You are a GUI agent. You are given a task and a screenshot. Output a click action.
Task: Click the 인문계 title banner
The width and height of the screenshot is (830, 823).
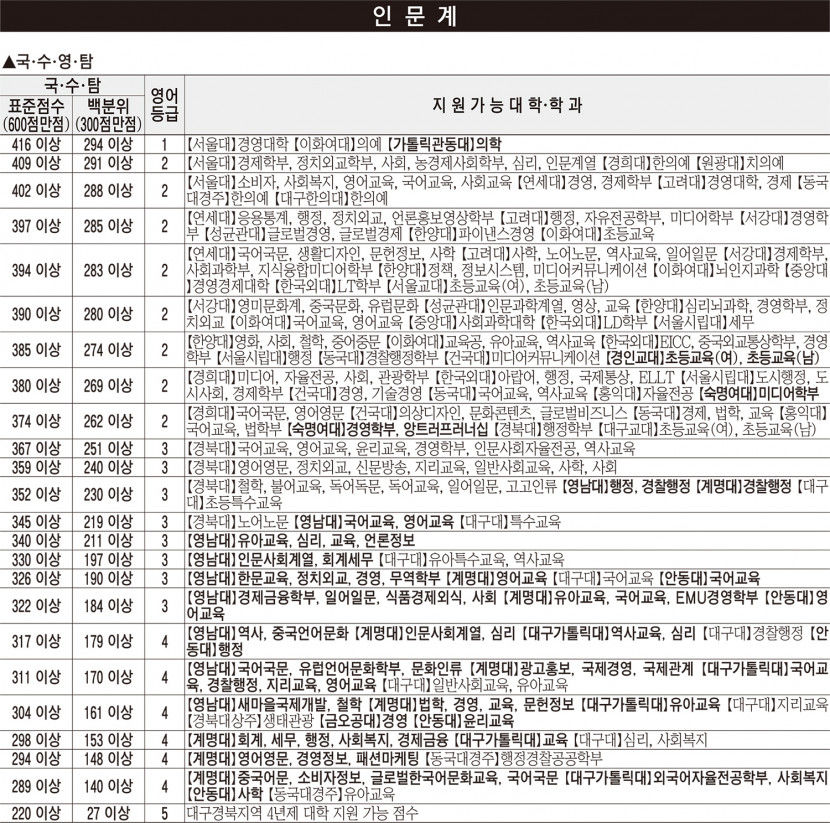[414, 18]
